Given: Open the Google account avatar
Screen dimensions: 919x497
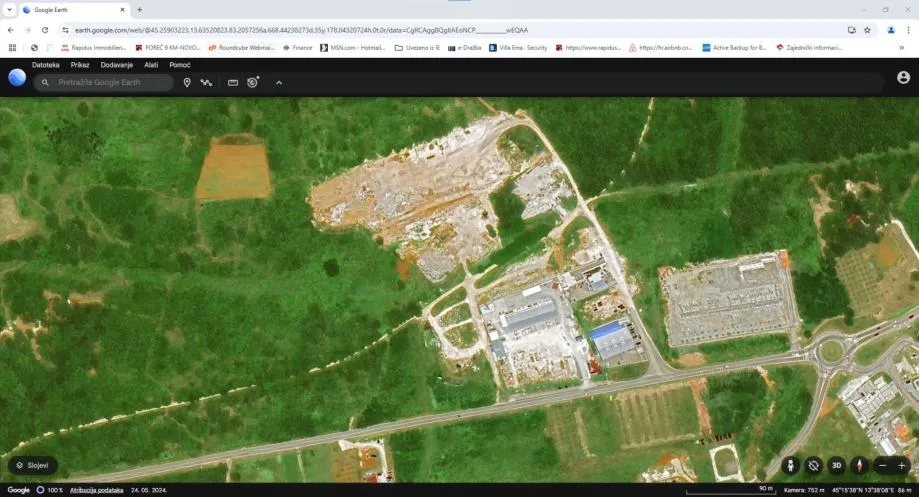Looking at the screenshot, I should 903,77.
